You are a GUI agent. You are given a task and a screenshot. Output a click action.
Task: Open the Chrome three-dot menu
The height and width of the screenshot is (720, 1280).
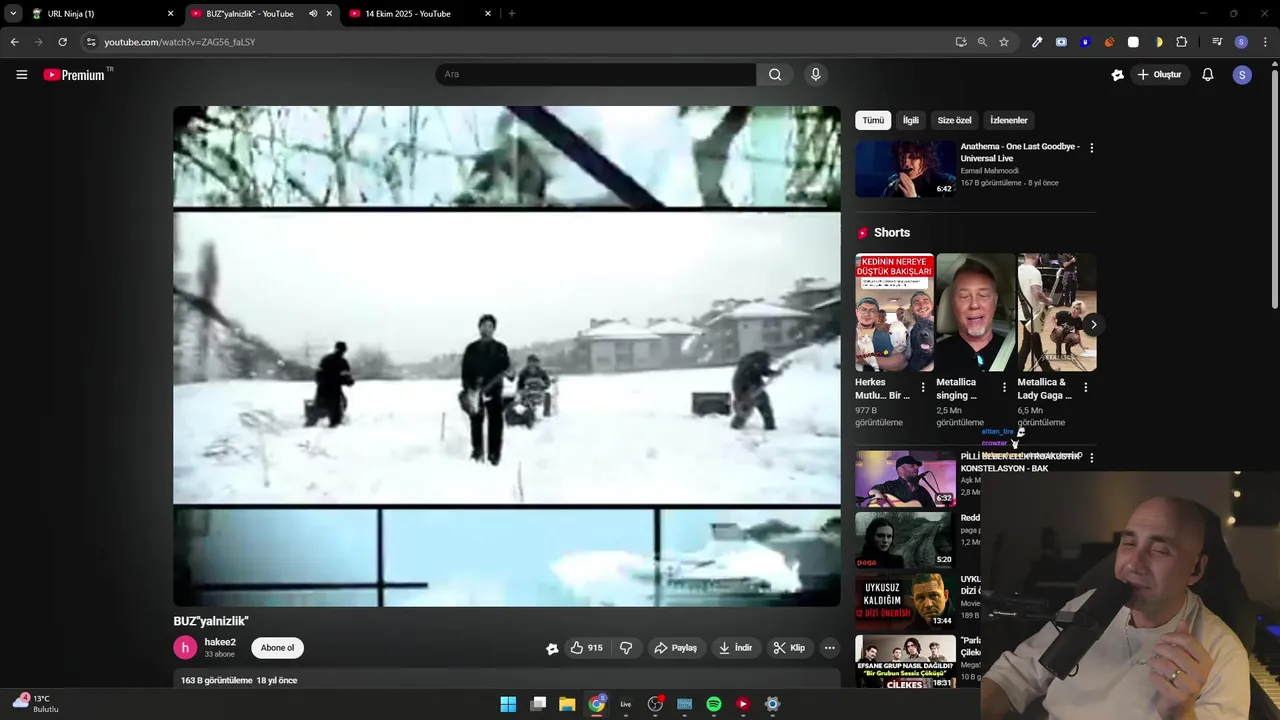click(1266, 42)
